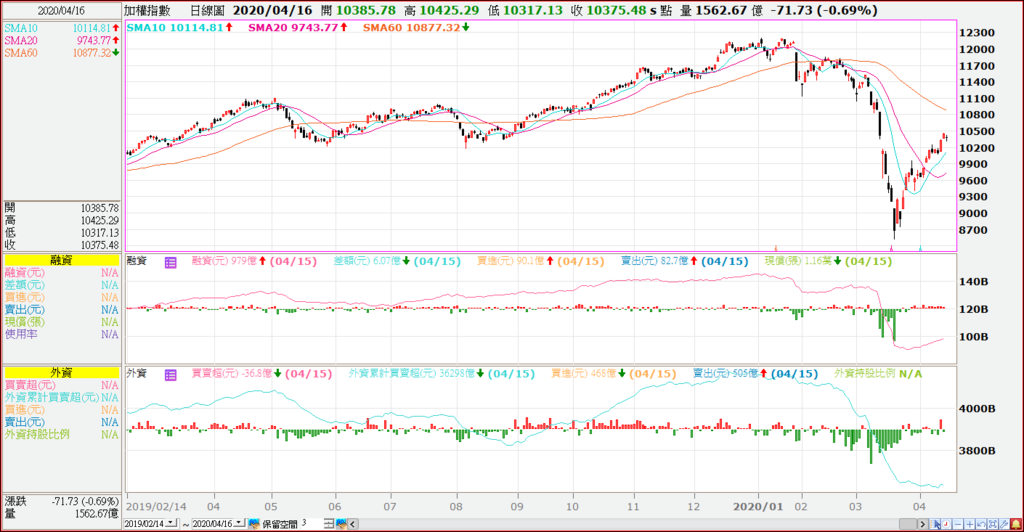Click 外資持股比例 row in left sidebar
The width and height of the screenshot is (1024, 532).
tap(61, 434)
